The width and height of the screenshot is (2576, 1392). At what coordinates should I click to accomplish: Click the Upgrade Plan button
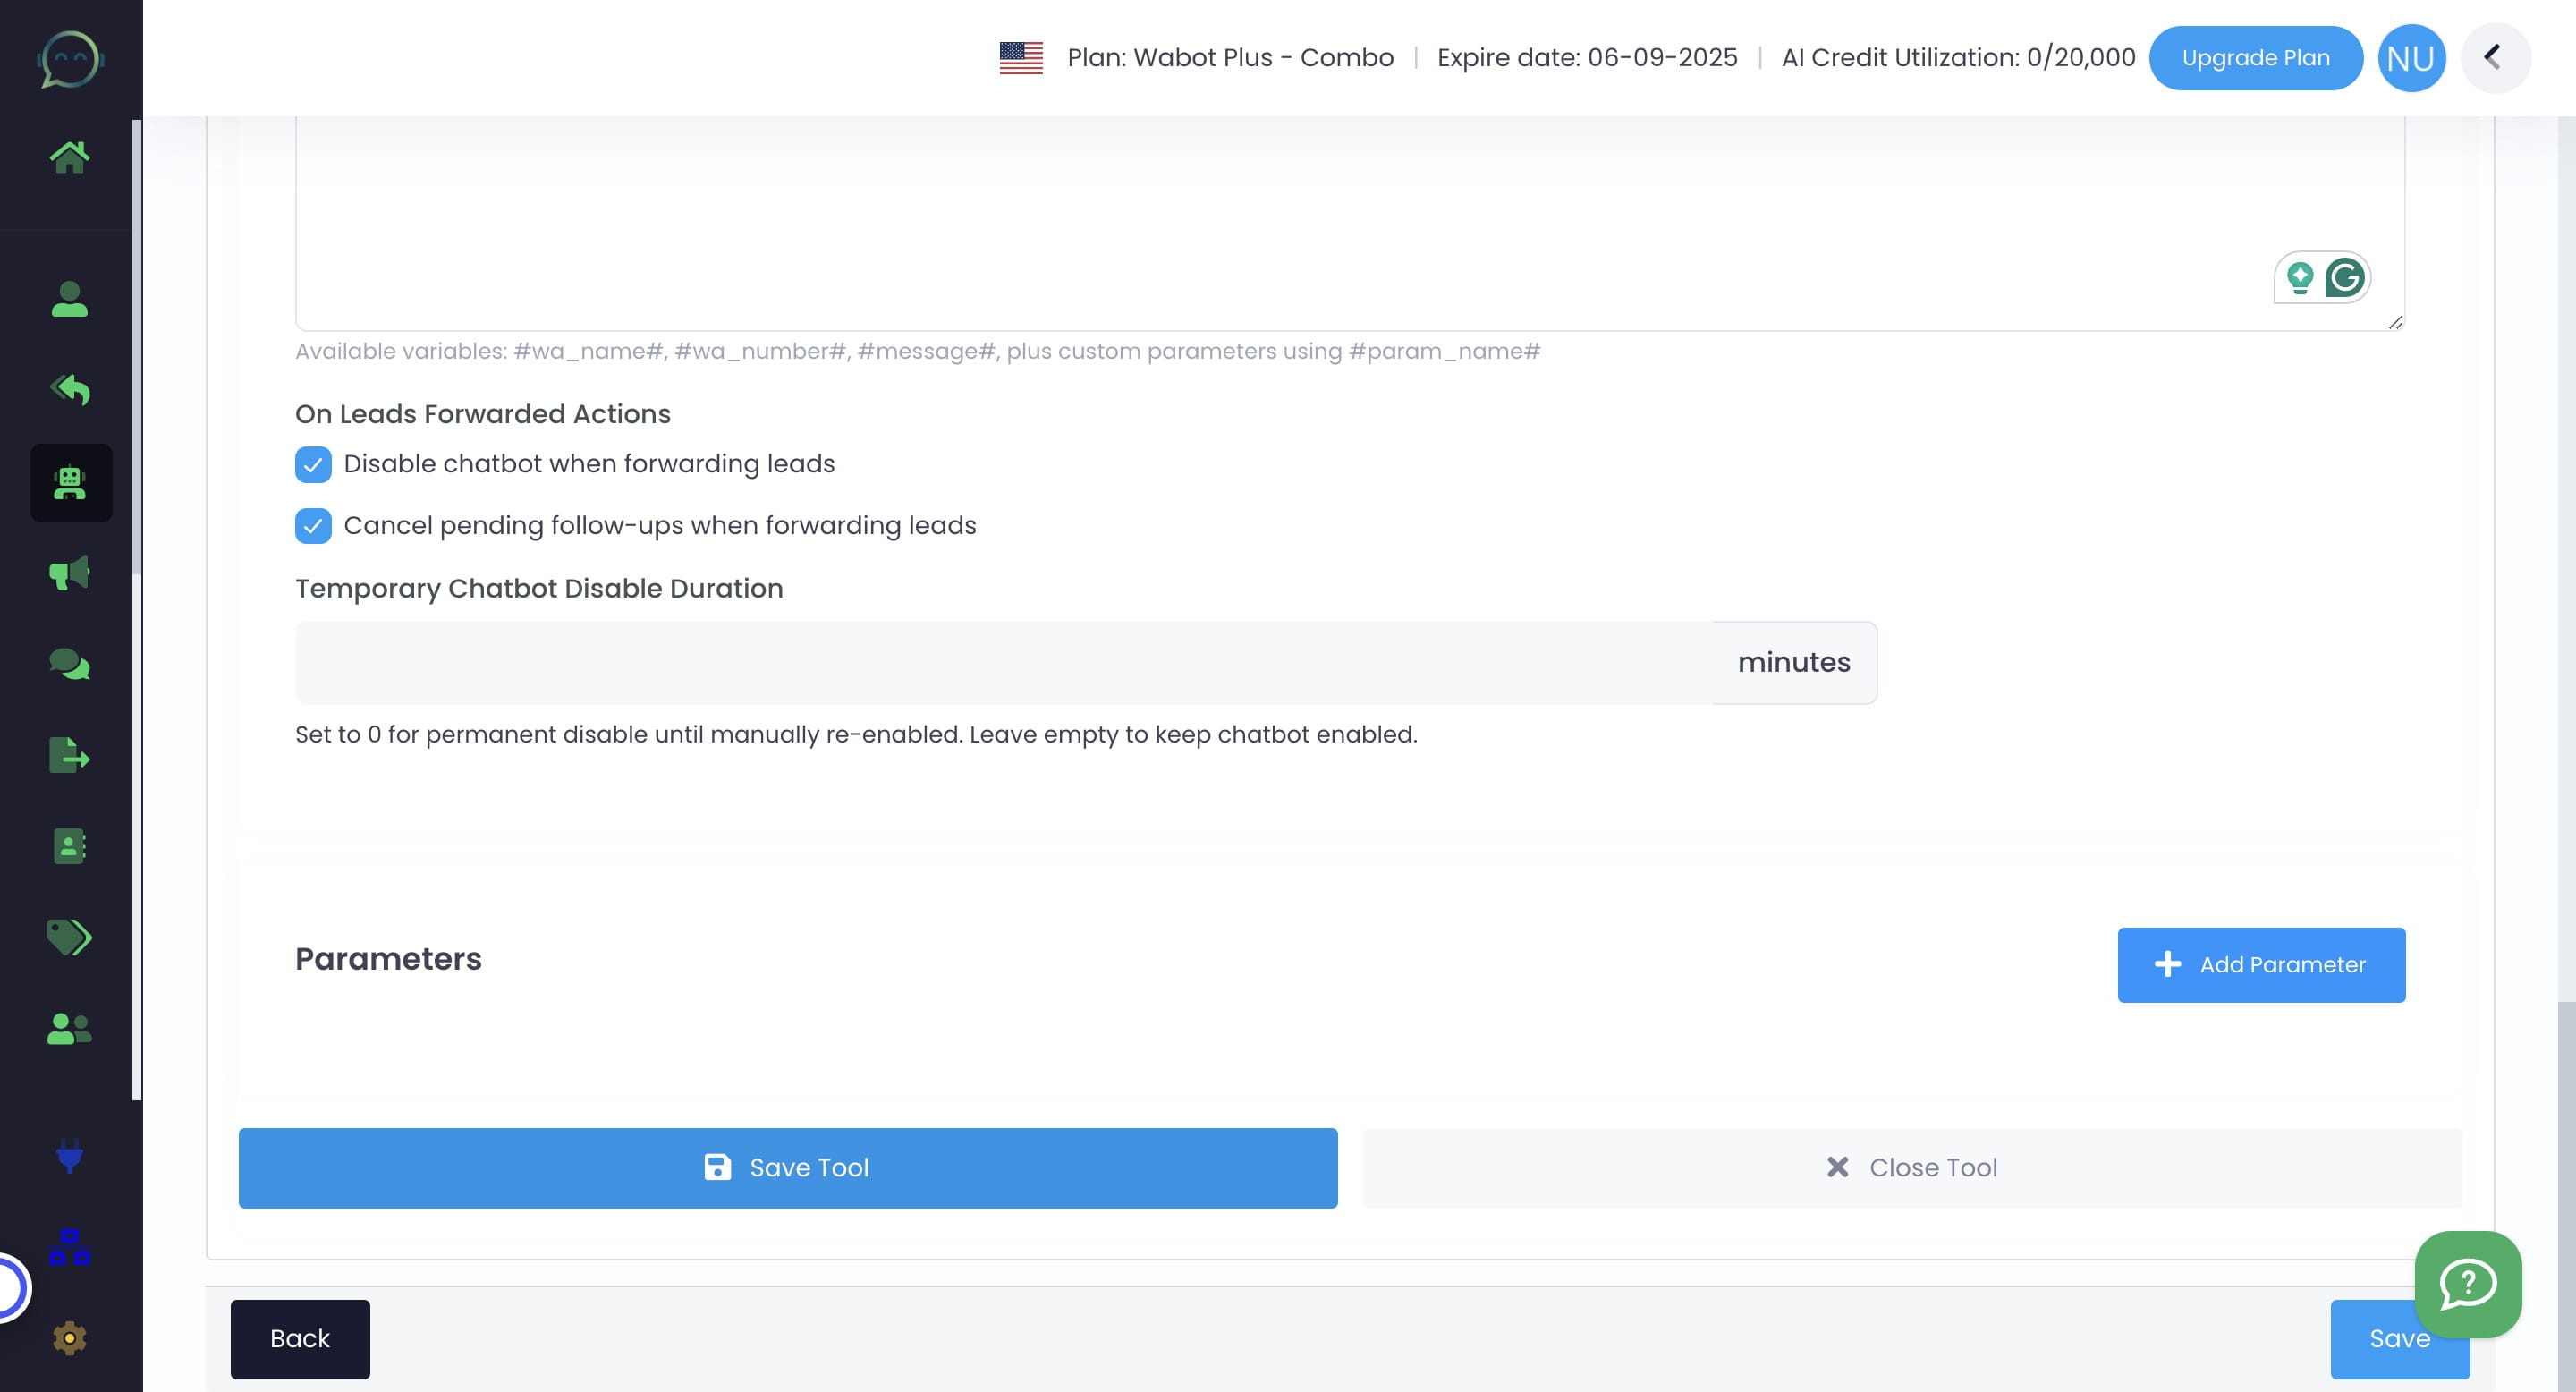(x=2256, y=57)
